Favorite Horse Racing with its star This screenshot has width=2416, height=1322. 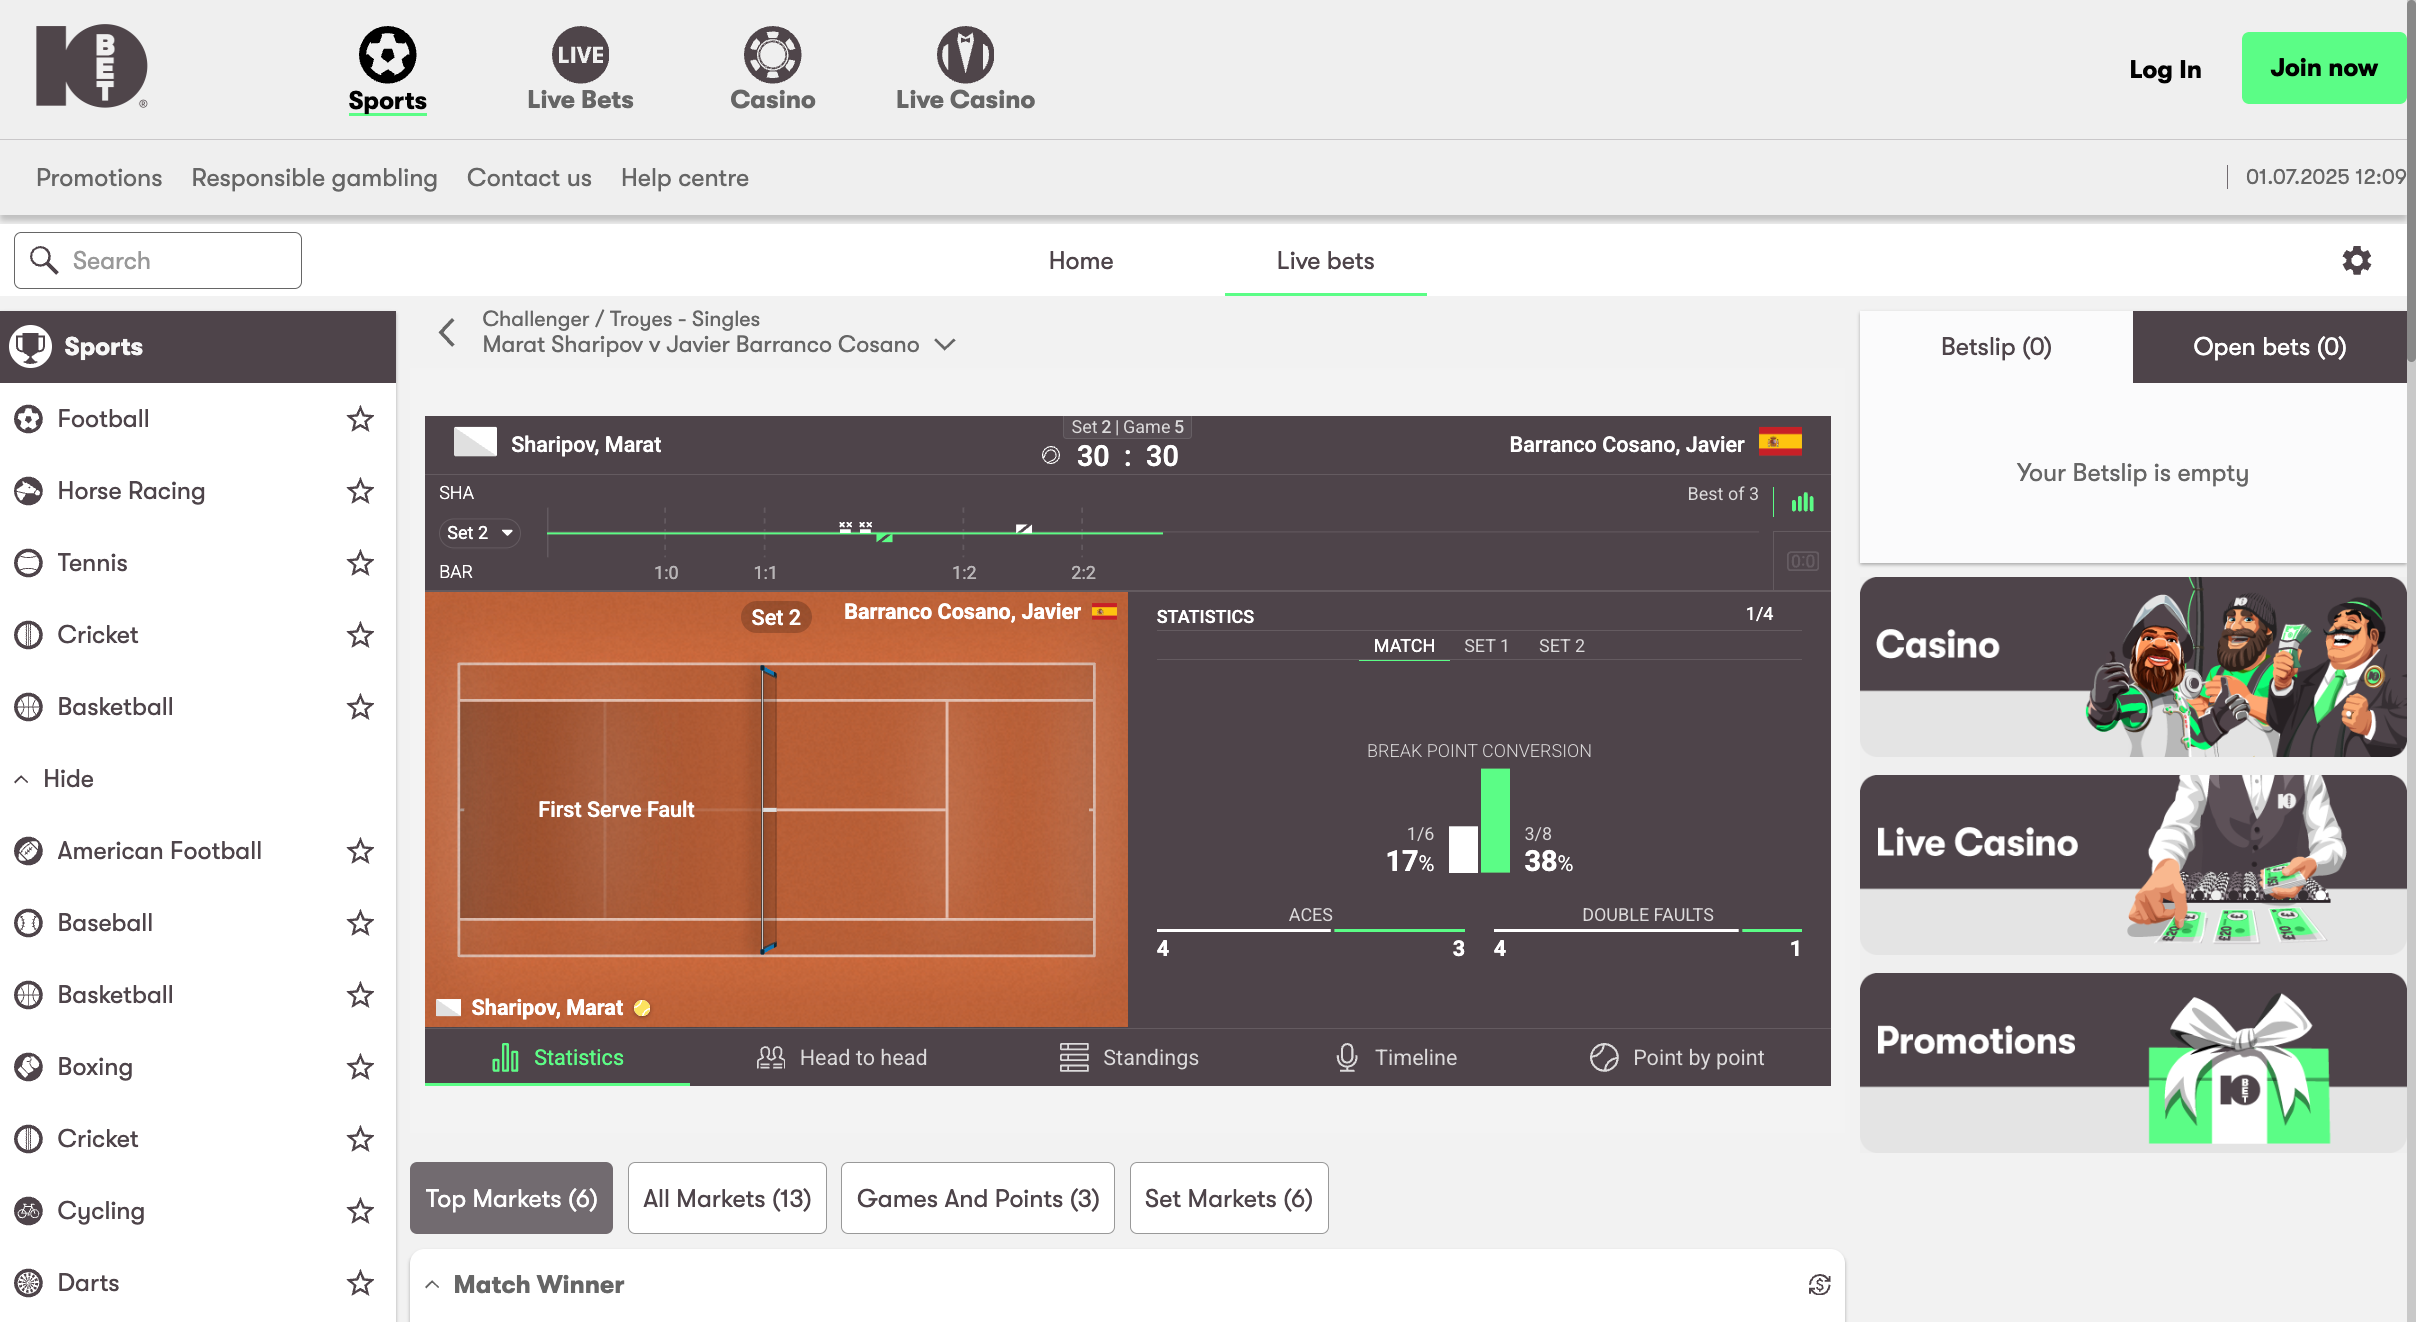tap(360, 491)
